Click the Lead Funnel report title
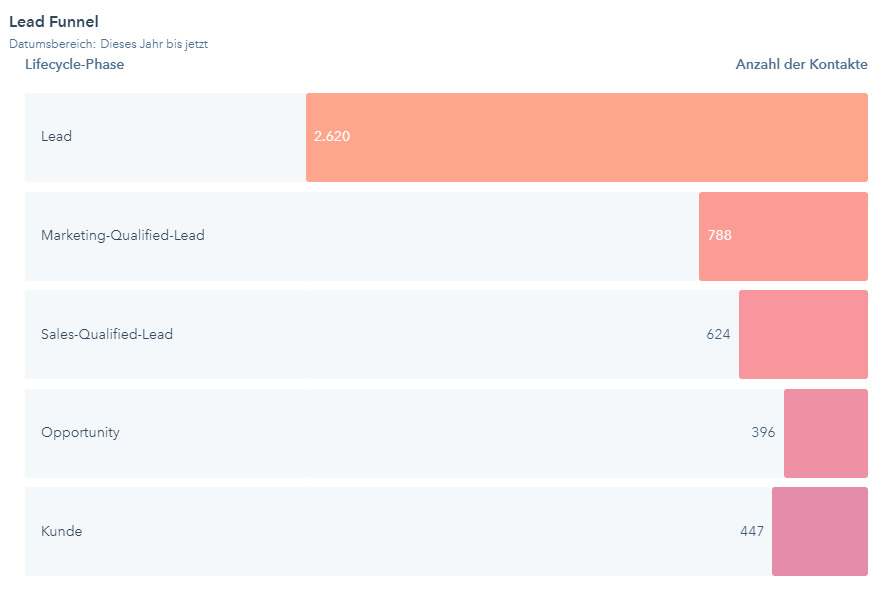890x592 pixels. point(54,22)
